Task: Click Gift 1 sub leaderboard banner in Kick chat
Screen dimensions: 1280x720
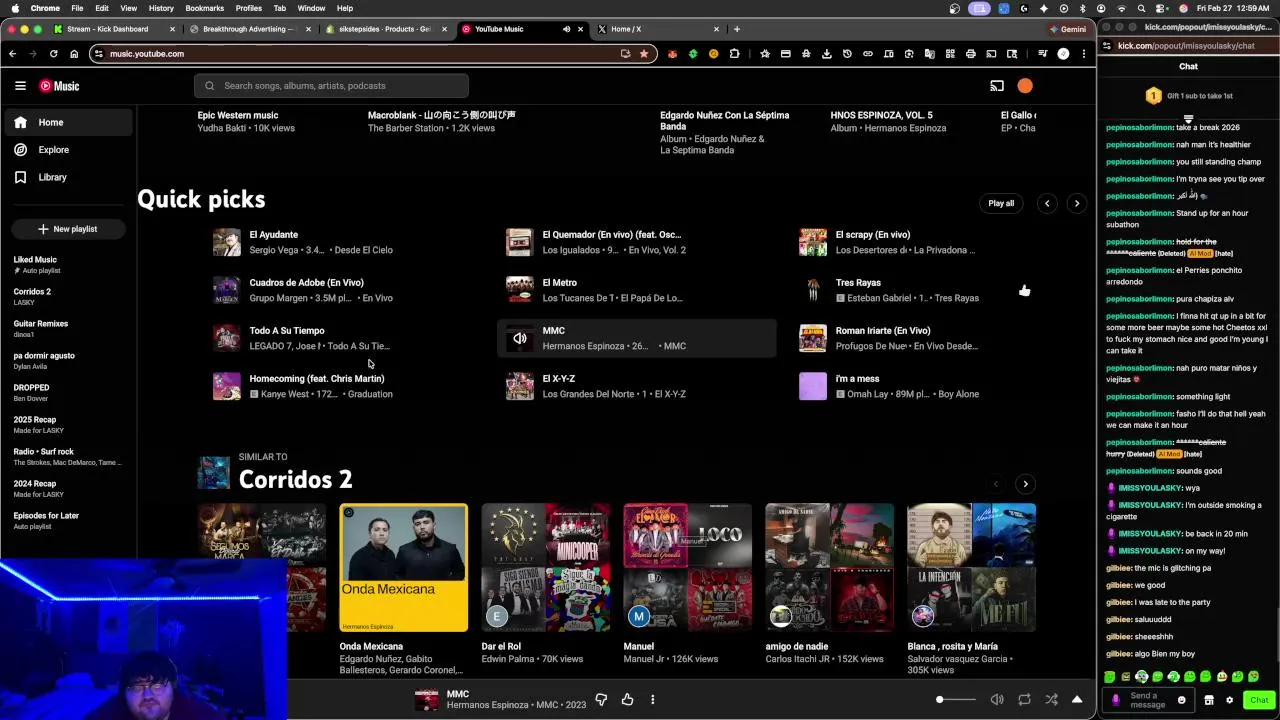Action: point(1189,96)
